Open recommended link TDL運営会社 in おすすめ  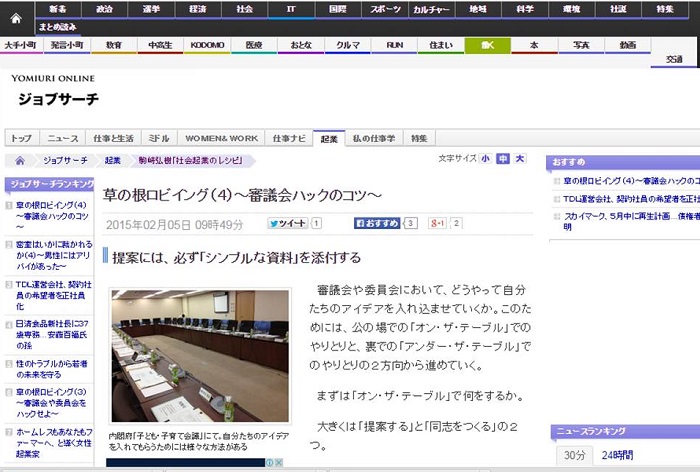[x=631, y=199]
